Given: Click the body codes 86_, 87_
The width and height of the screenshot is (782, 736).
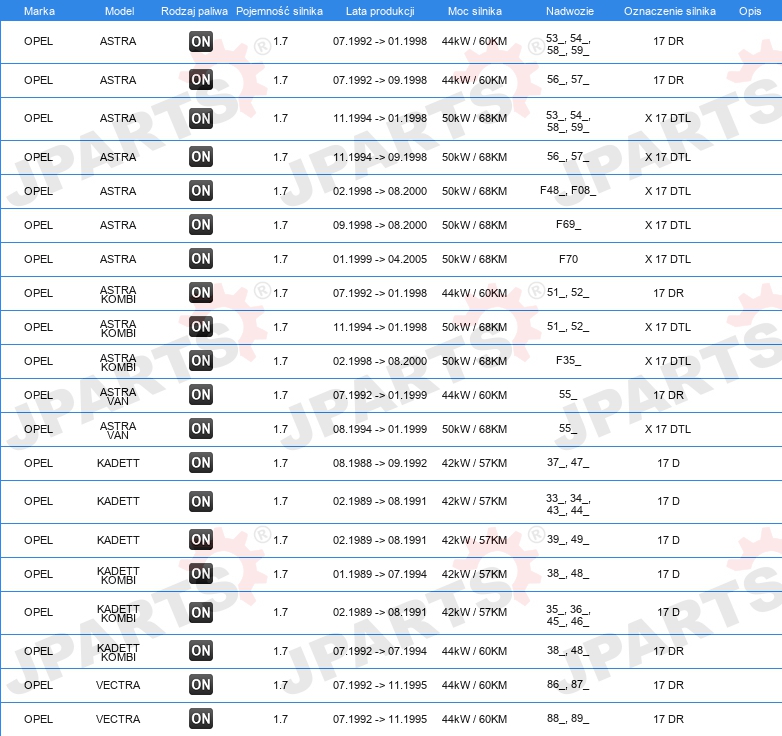Looking at the screenshot, I should [568, 685].
